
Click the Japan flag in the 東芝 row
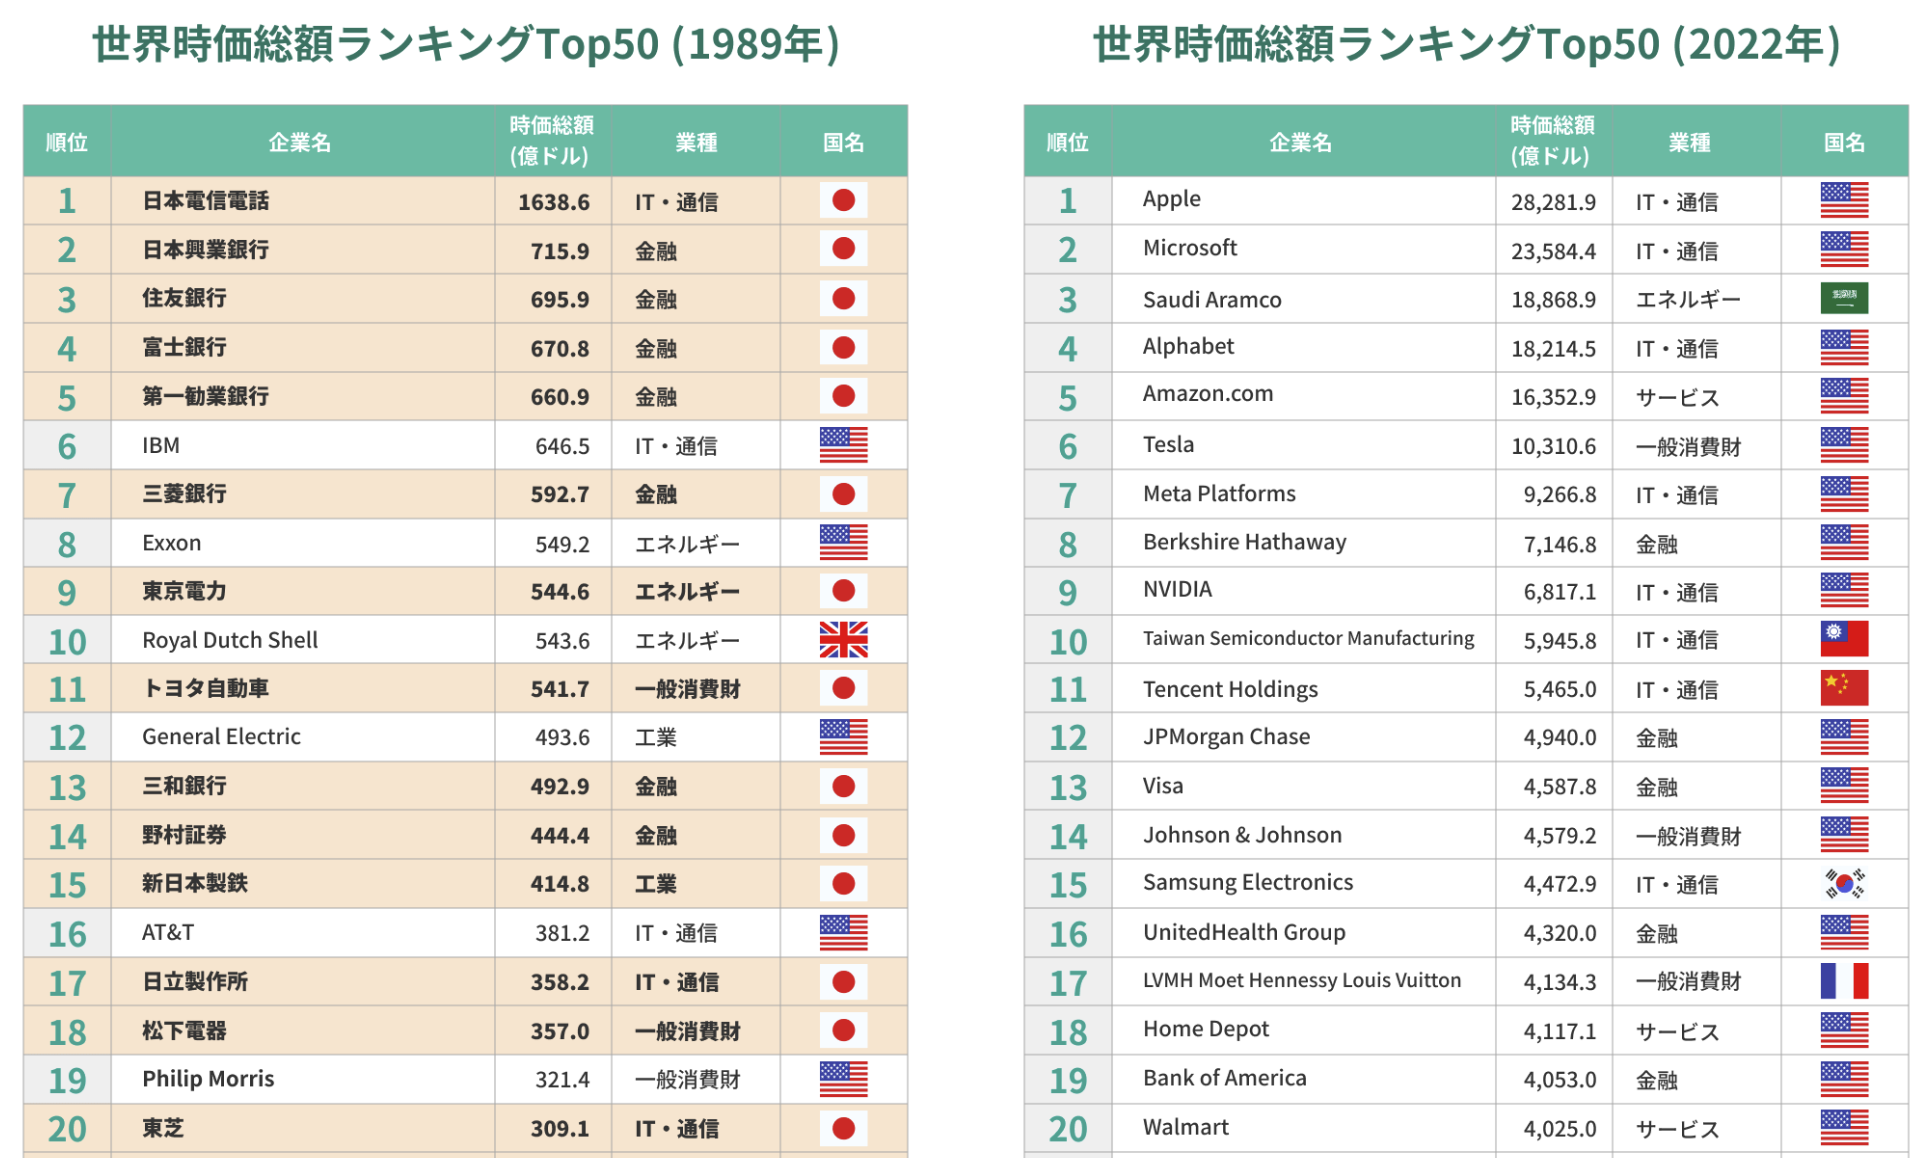point(843,1128)
